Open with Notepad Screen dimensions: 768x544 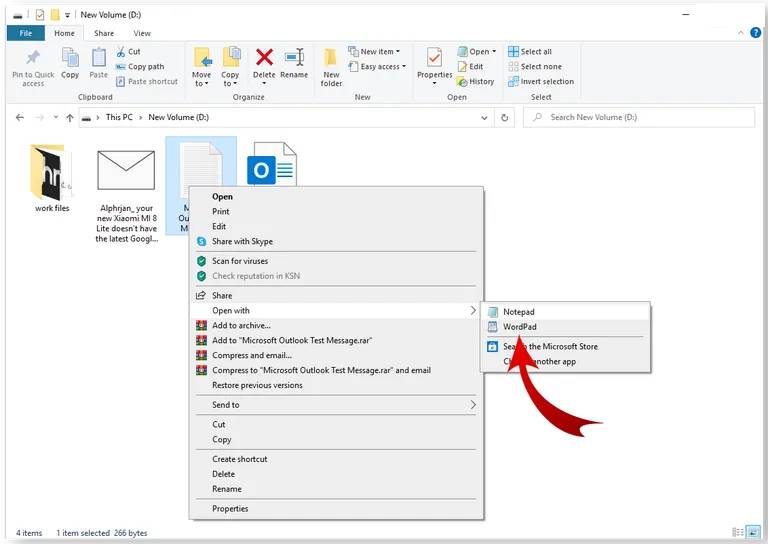pyautogui.click(x=566, y=312)
